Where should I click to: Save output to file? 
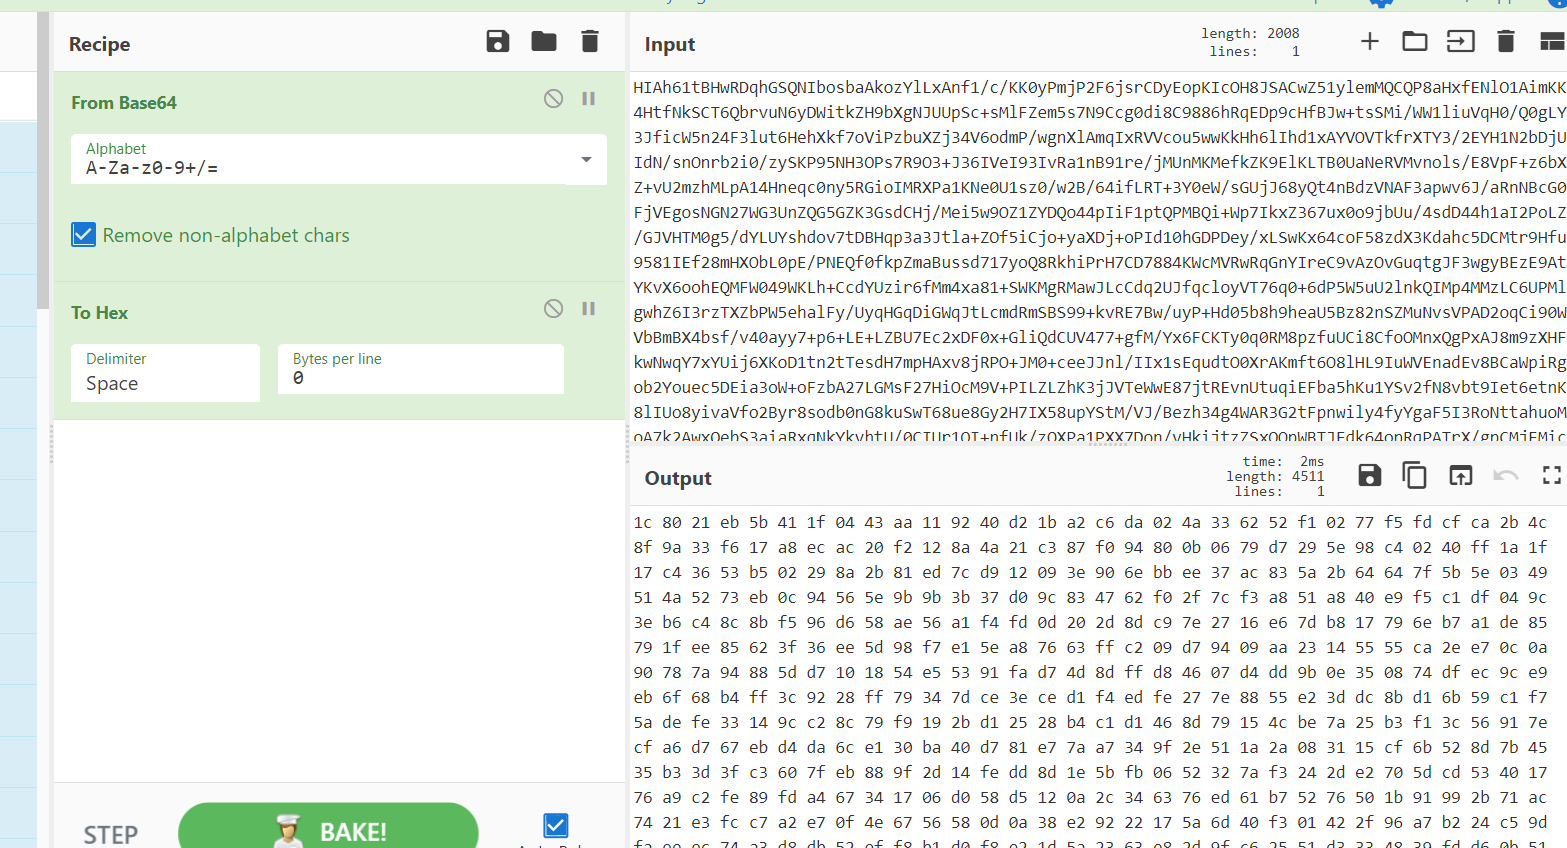(1370, 475)
